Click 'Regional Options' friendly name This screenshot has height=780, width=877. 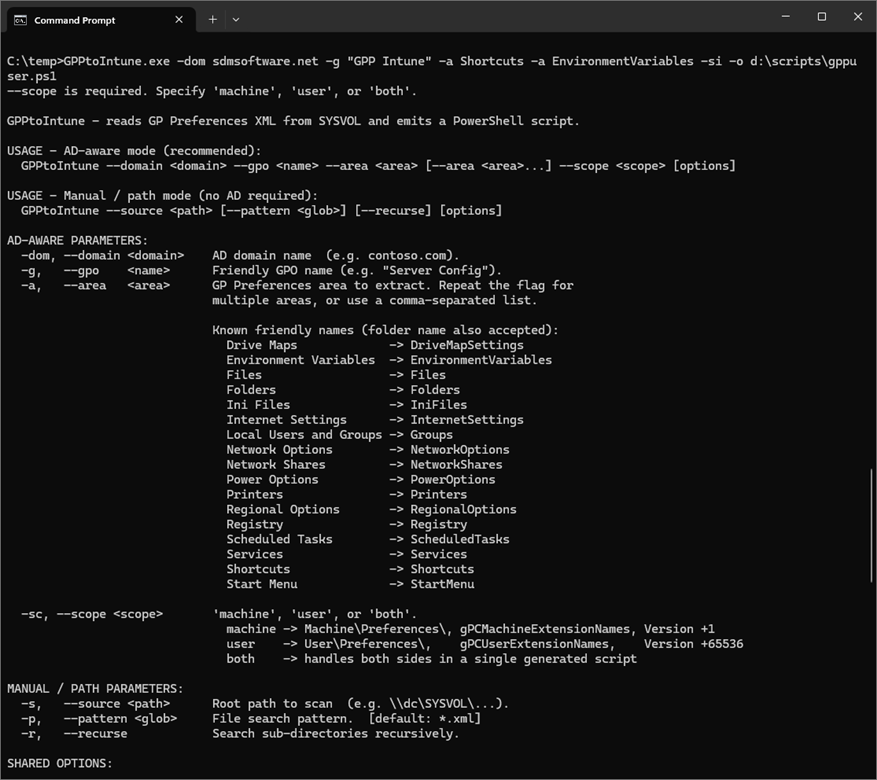point(282,509)
